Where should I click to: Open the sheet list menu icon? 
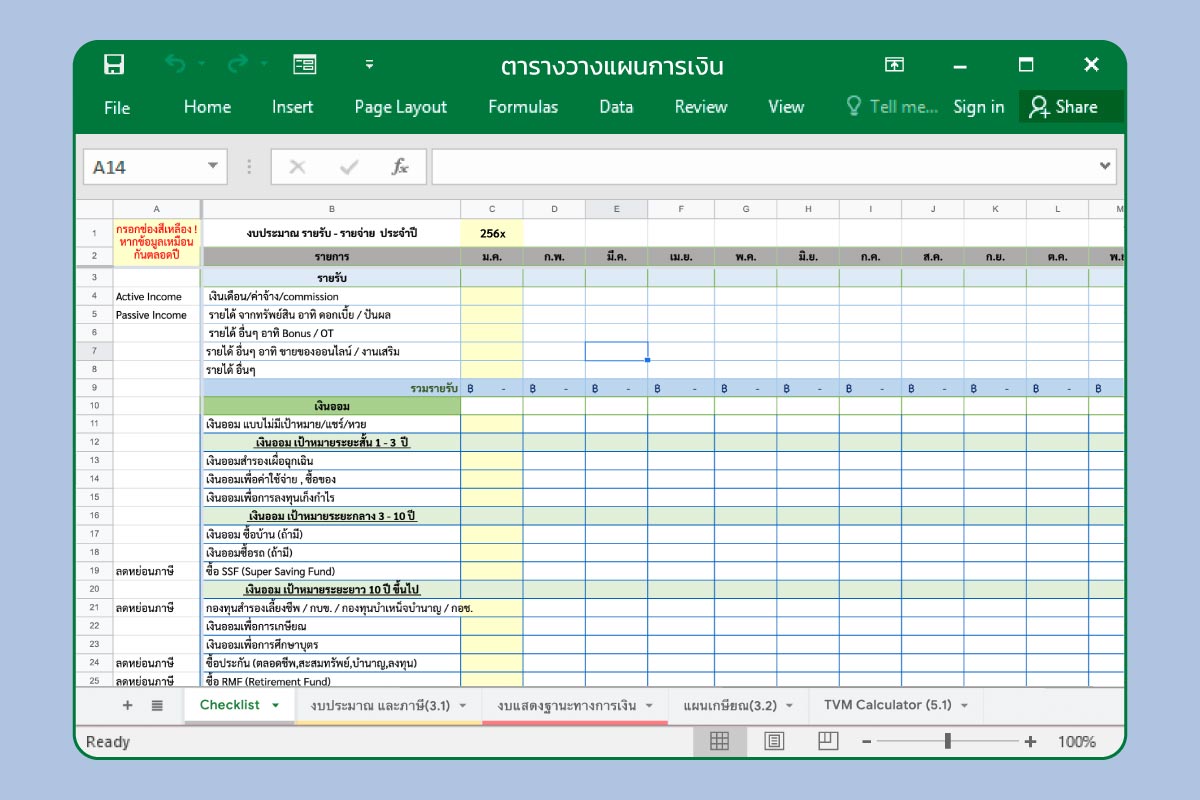(157, 705)
